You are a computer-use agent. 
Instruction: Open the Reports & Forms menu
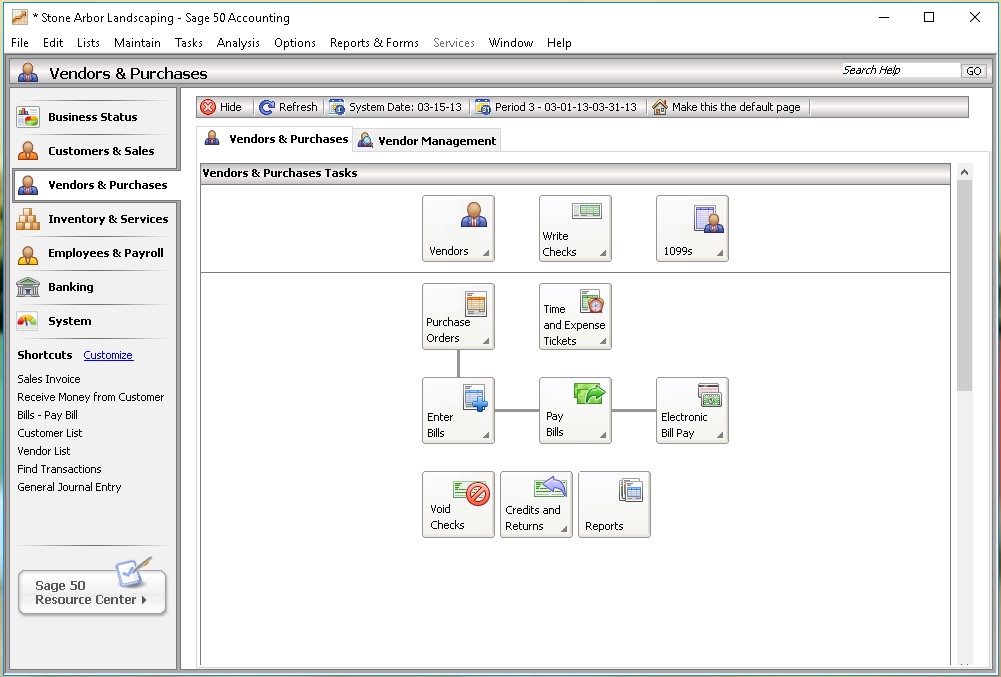(x=374, y=43)
